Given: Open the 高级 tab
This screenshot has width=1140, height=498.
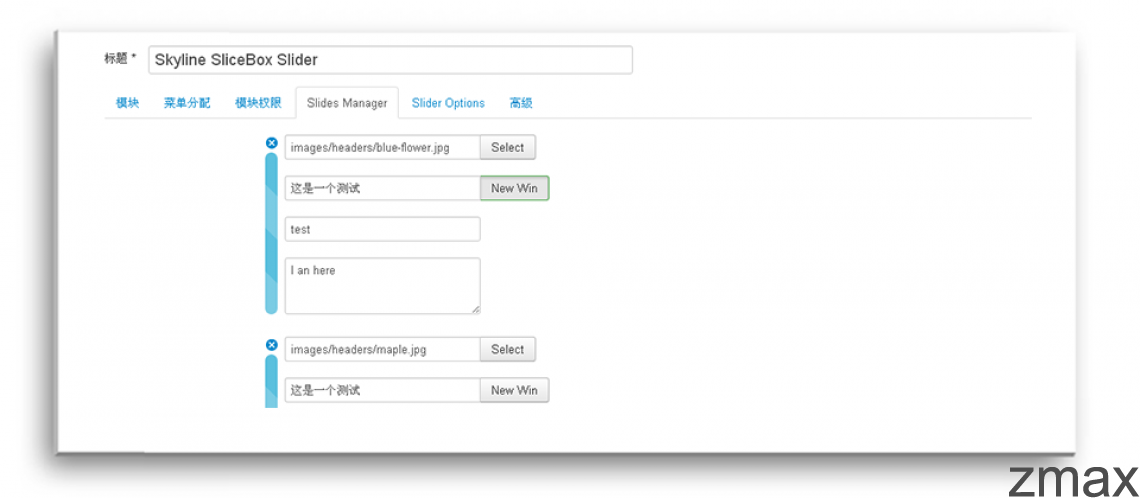Looking at the screenshot, I should (521, 103).
